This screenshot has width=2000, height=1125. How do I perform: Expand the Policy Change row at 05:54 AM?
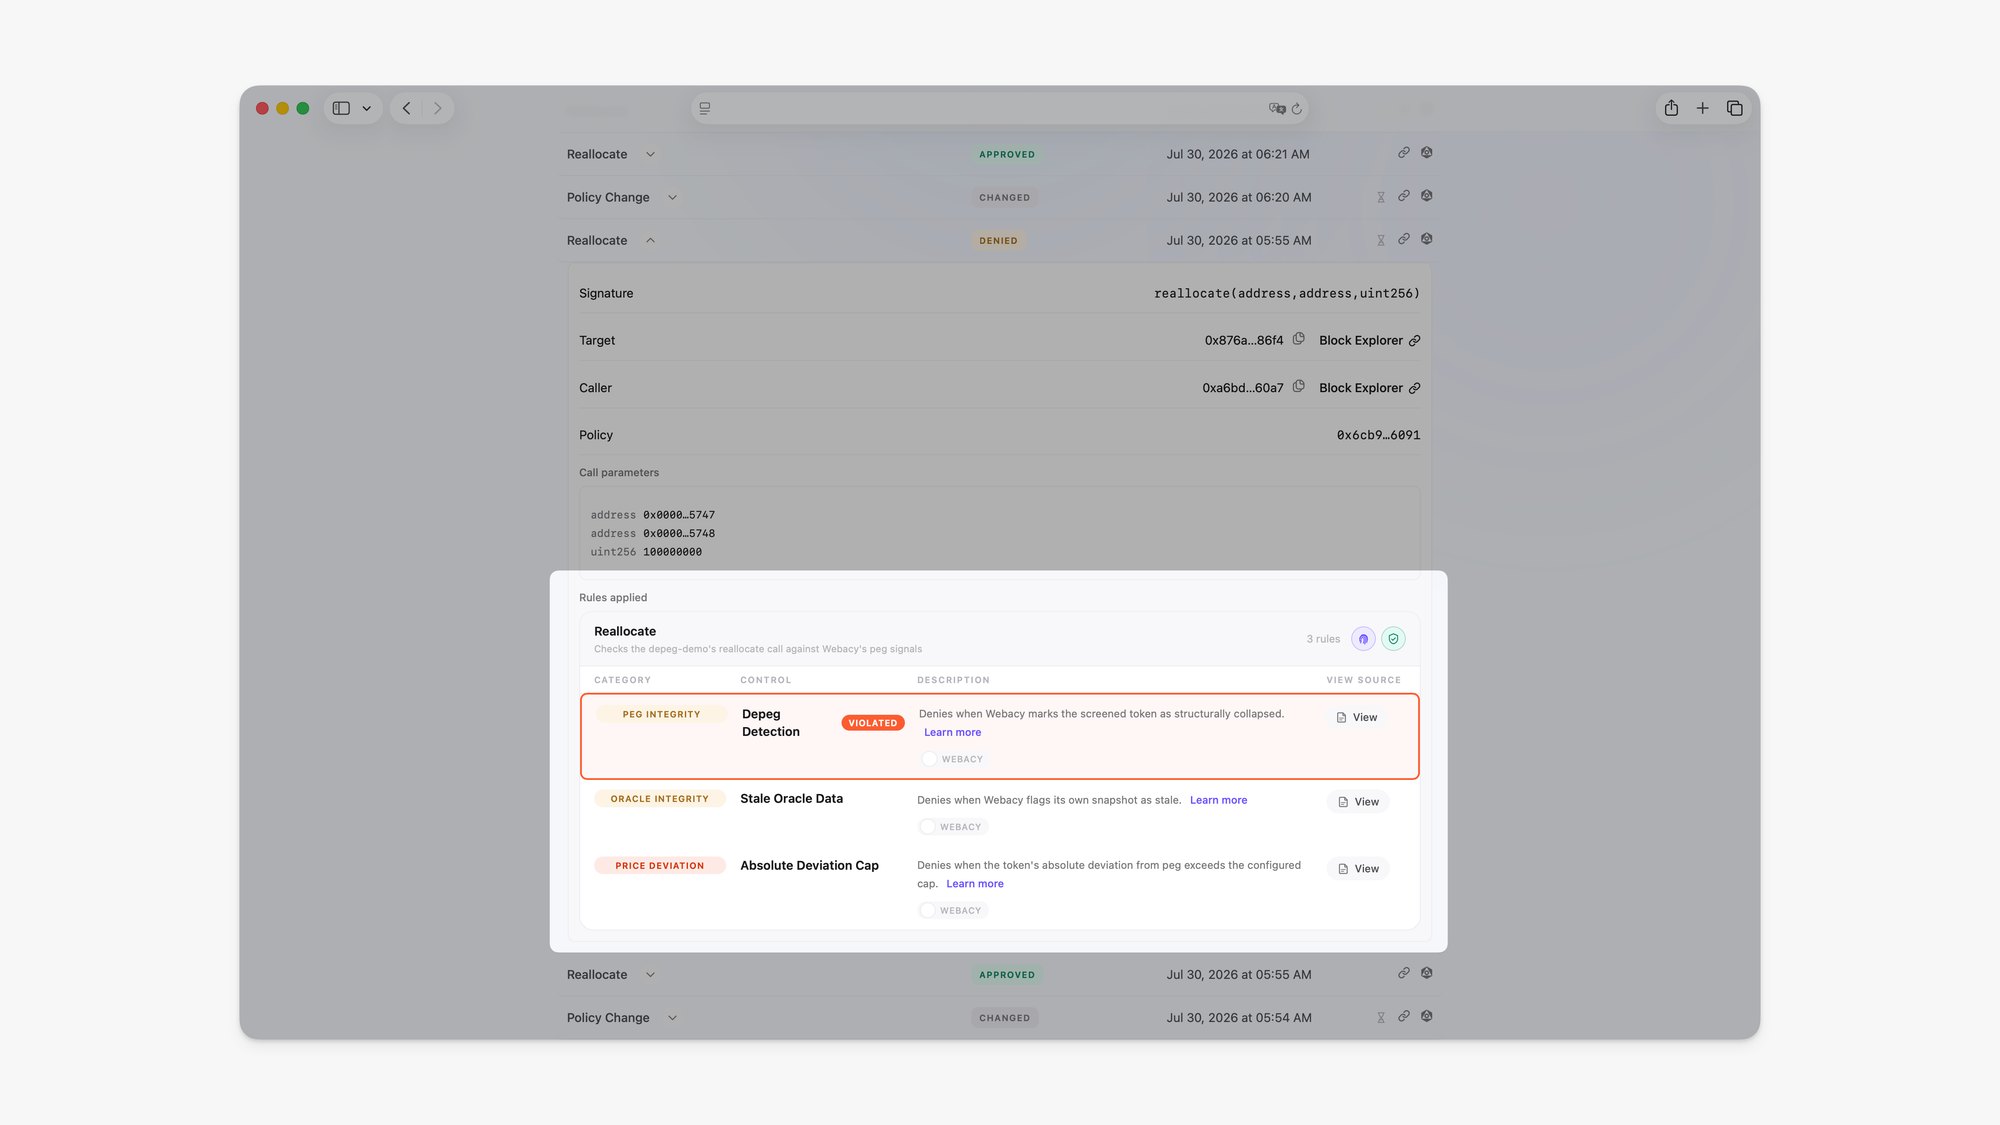pyautogui.click(x=672, y=1018)
